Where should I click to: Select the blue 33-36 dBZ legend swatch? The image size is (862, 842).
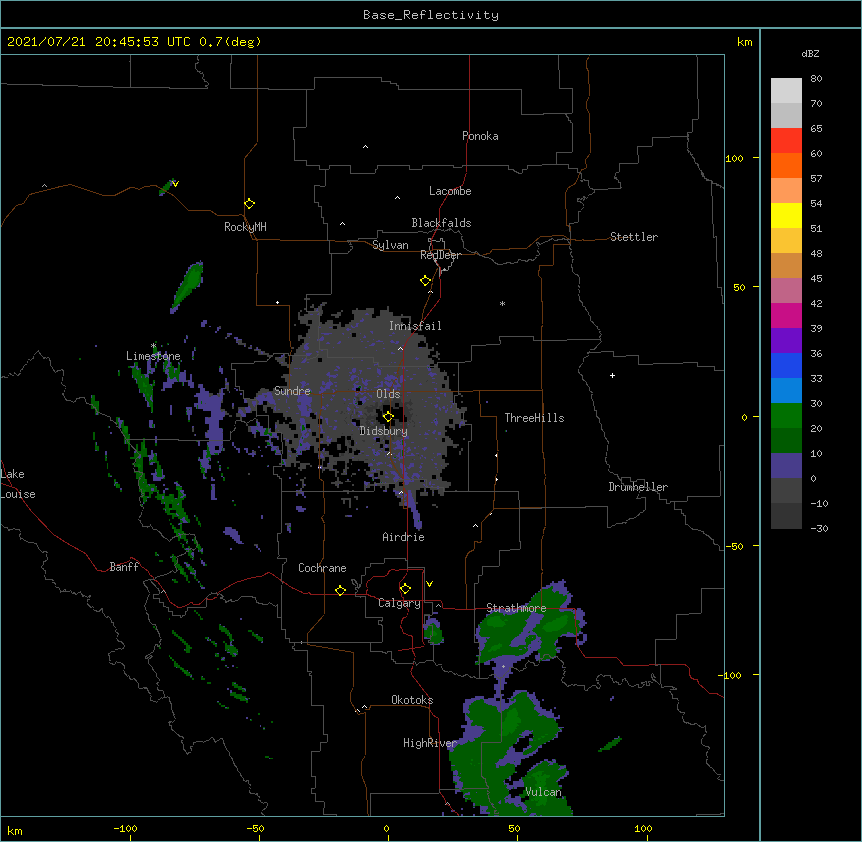click(x=786, y=365)
